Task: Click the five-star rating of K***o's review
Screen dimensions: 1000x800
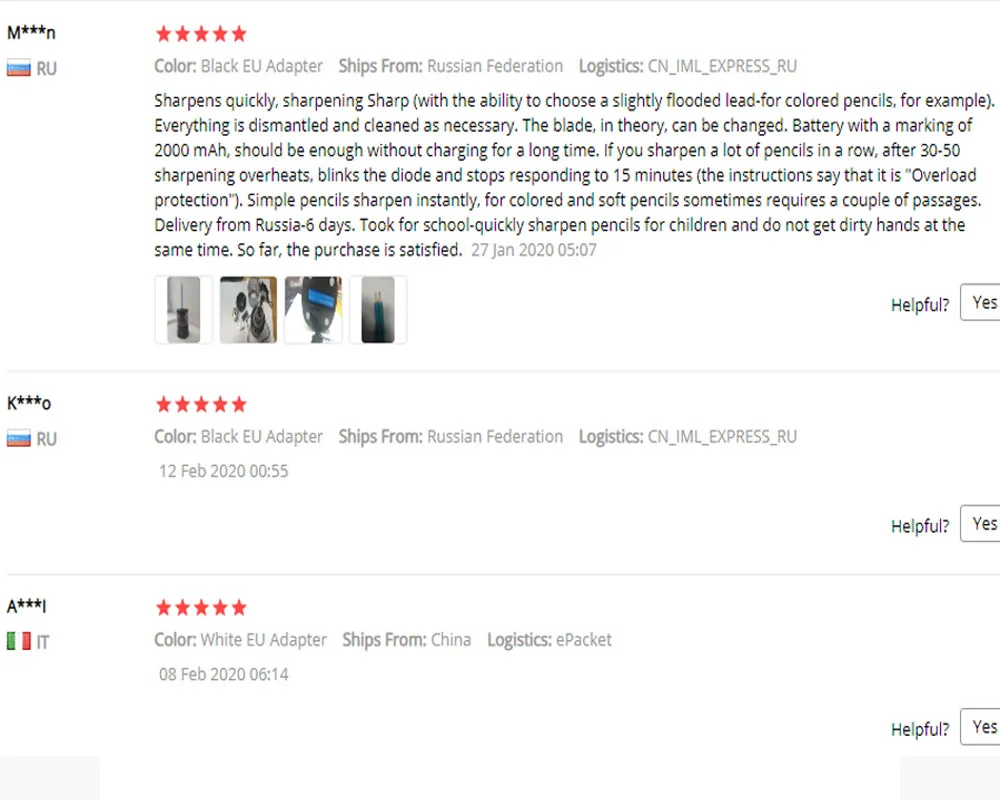Action: 201,404
